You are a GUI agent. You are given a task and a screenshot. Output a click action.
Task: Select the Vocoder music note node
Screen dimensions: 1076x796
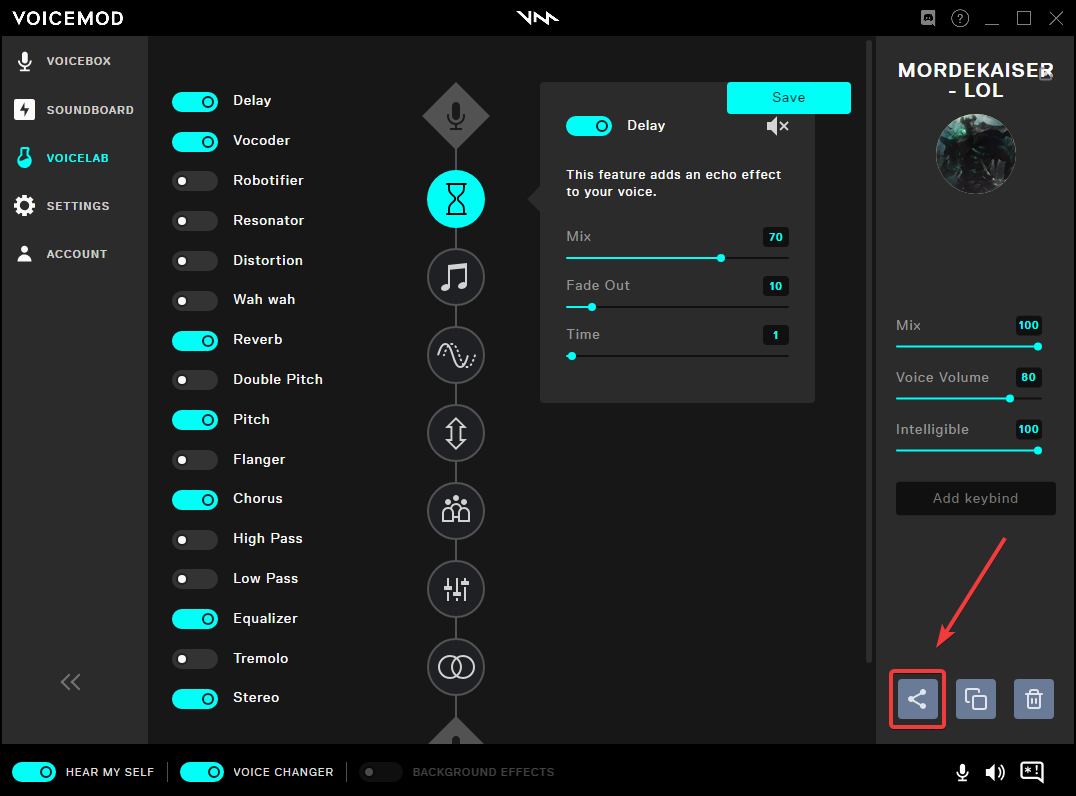456,277
